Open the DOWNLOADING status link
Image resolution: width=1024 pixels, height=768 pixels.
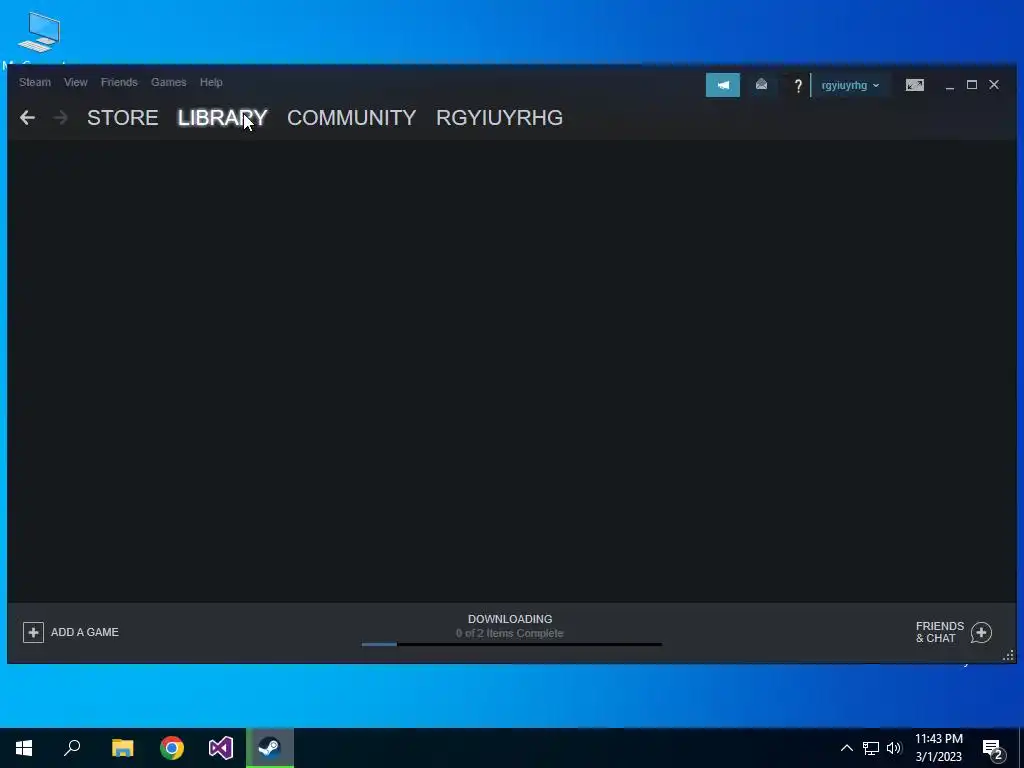510,619
